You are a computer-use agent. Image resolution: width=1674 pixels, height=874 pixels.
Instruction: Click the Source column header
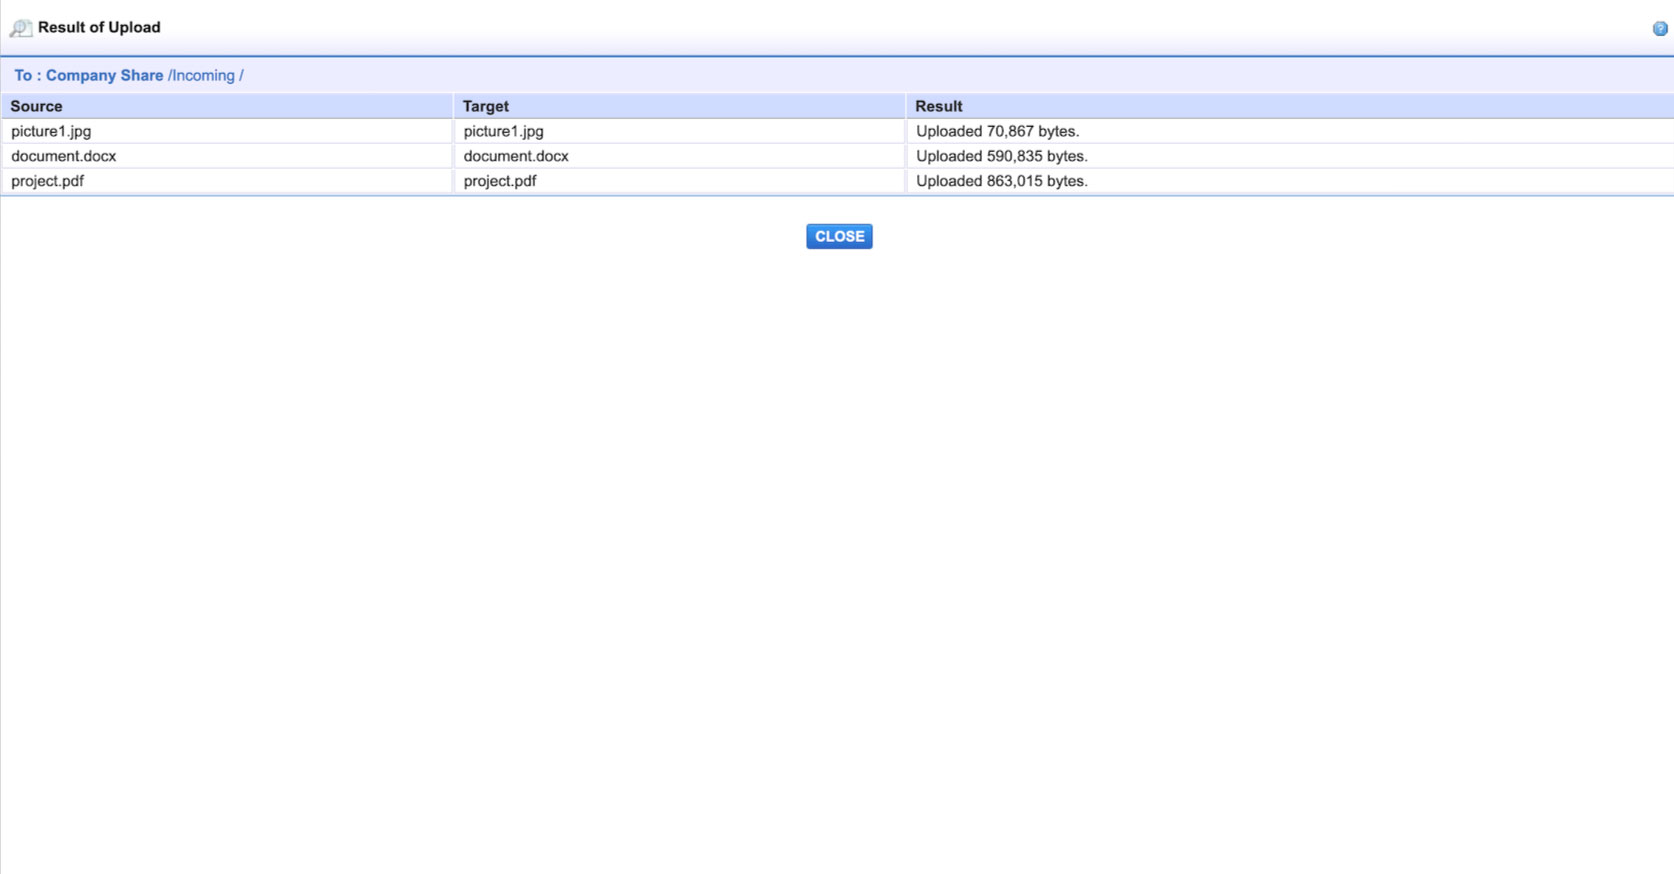pyautogui.click(x=36, y=106)
